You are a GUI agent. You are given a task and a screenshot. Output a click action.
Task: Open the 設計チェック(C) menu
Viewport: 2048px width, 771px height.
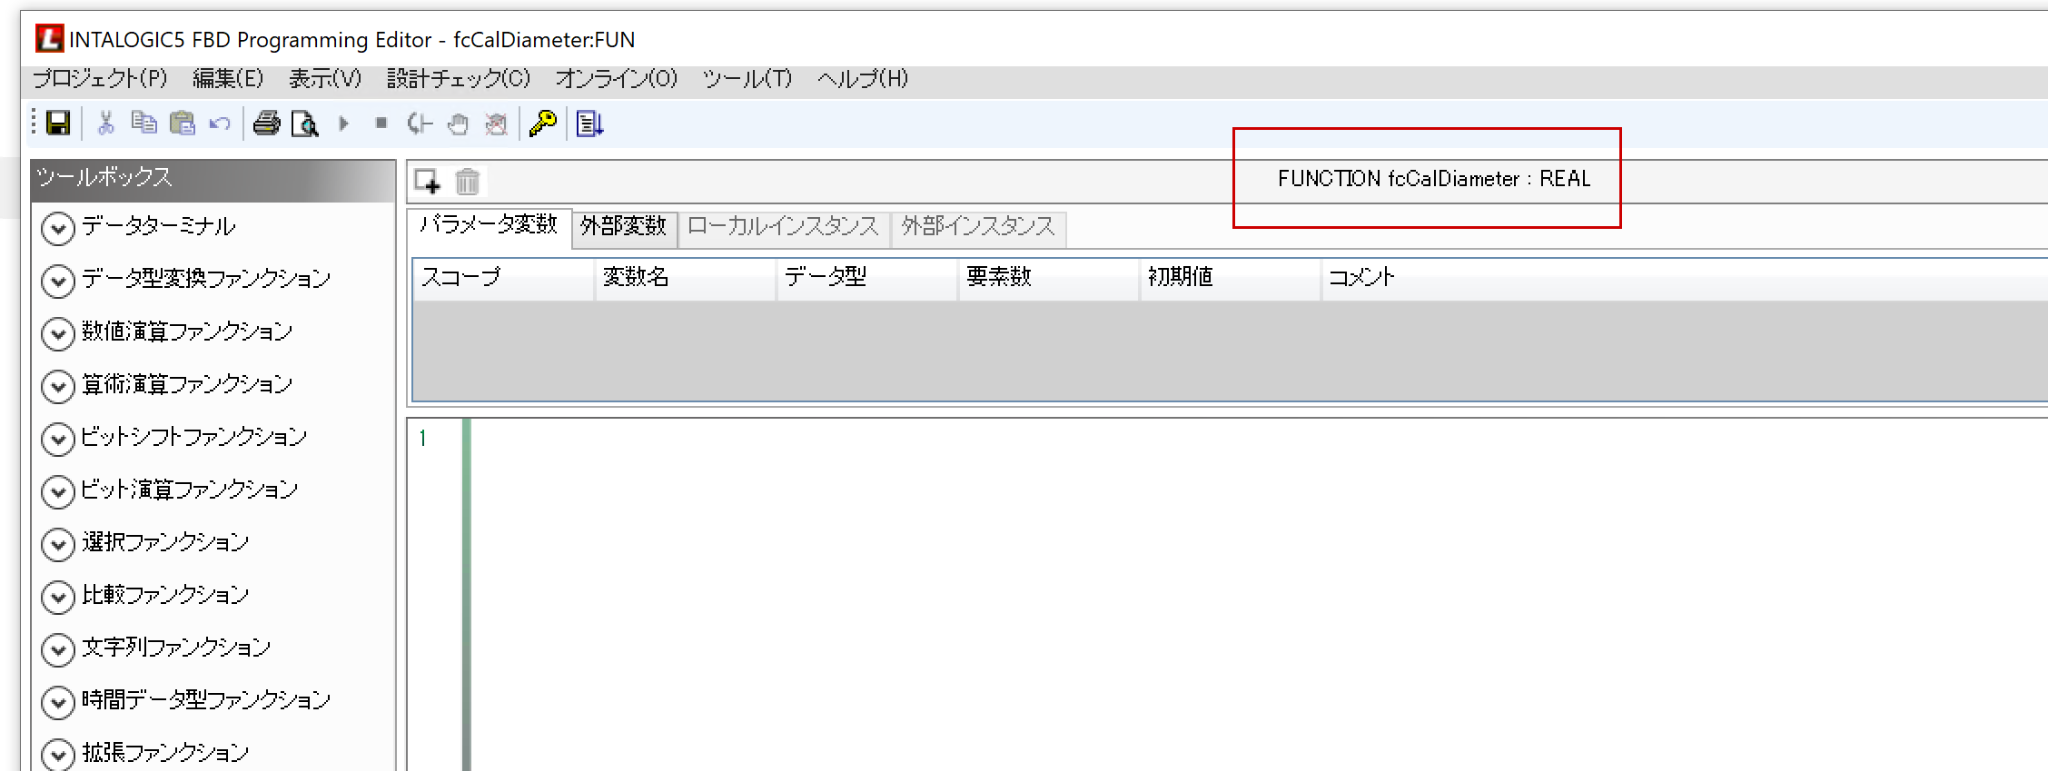tap(458, 79)
